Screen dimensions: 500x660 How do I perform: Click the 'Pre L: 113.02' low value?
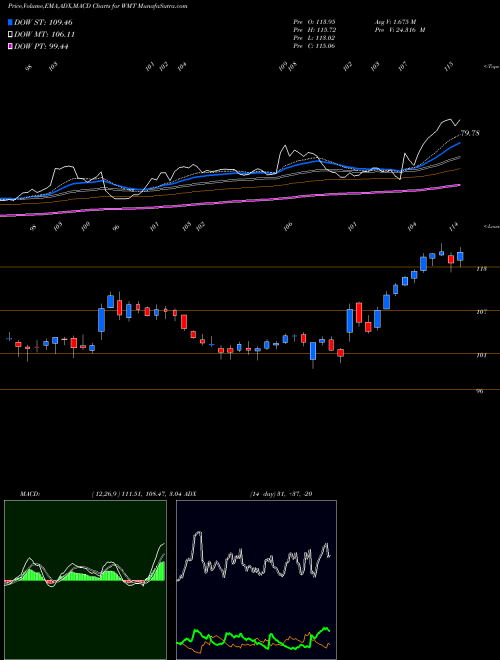coord(314,38)
